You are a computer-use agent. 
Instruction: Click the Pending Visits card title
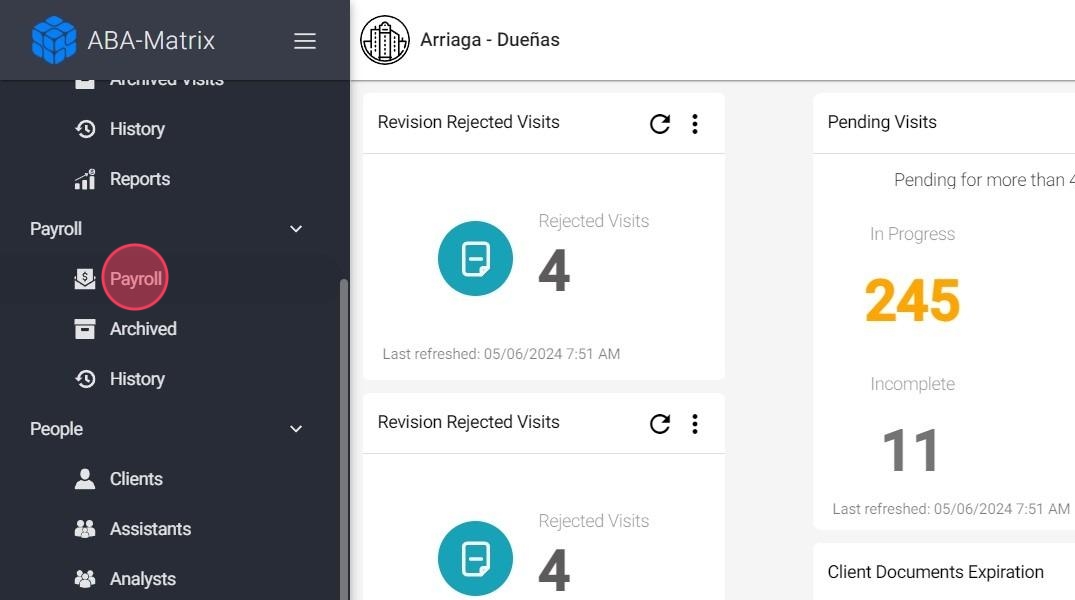882,122
